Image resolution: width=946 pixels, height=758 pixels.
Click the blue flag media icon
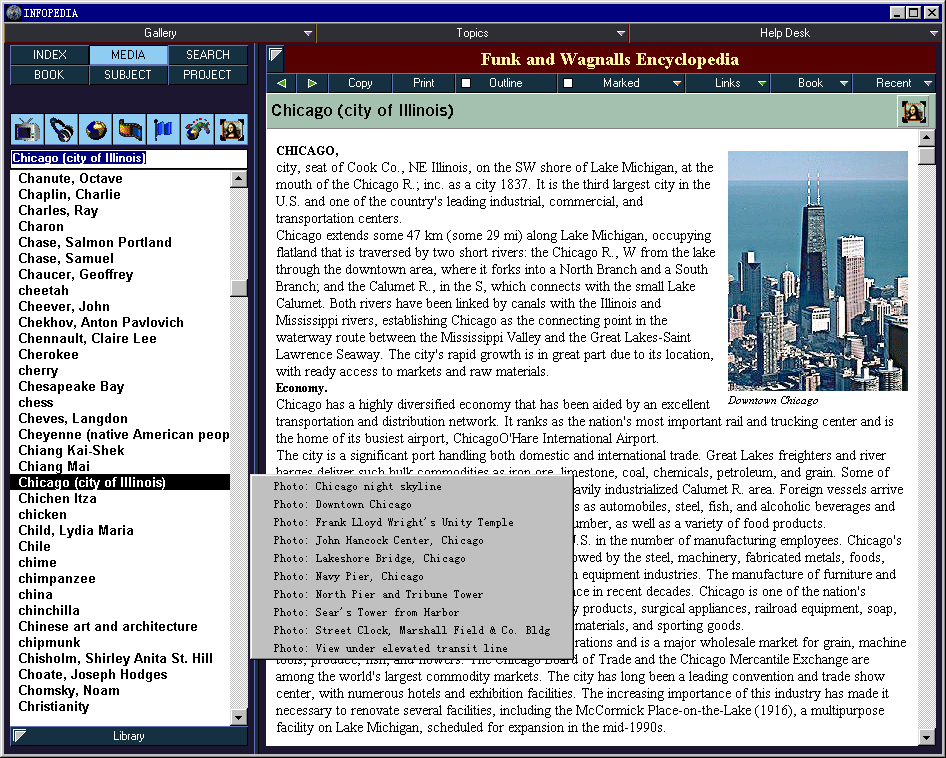163,129
